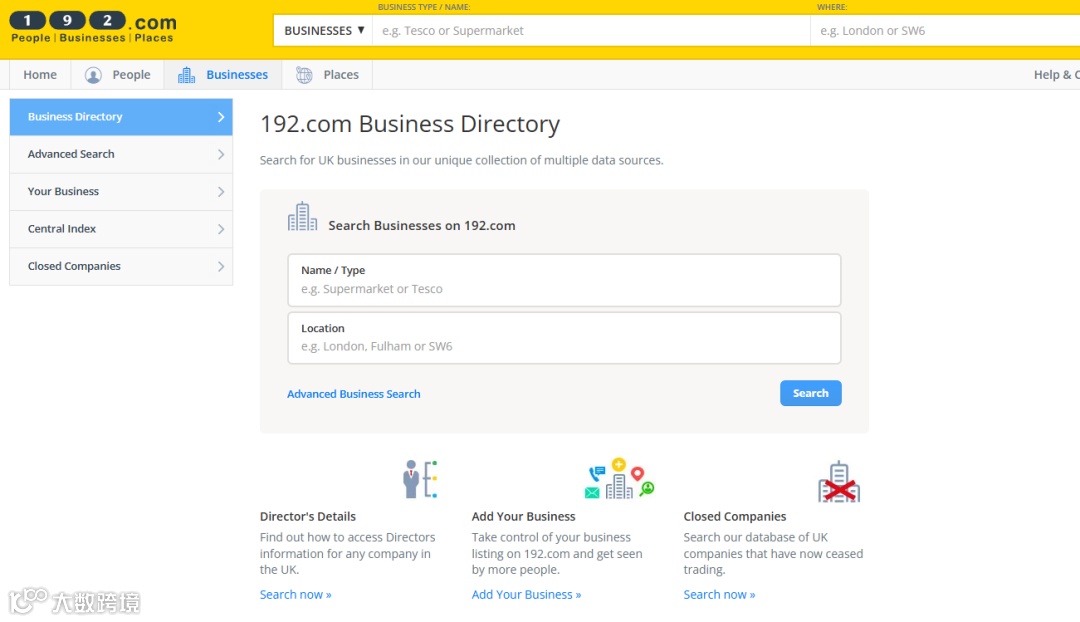Image resolution: width=1080 pixels, height=622 pixels.
Task: Click the Closed Companies crossed-building icon
Action: coord(839,481)
